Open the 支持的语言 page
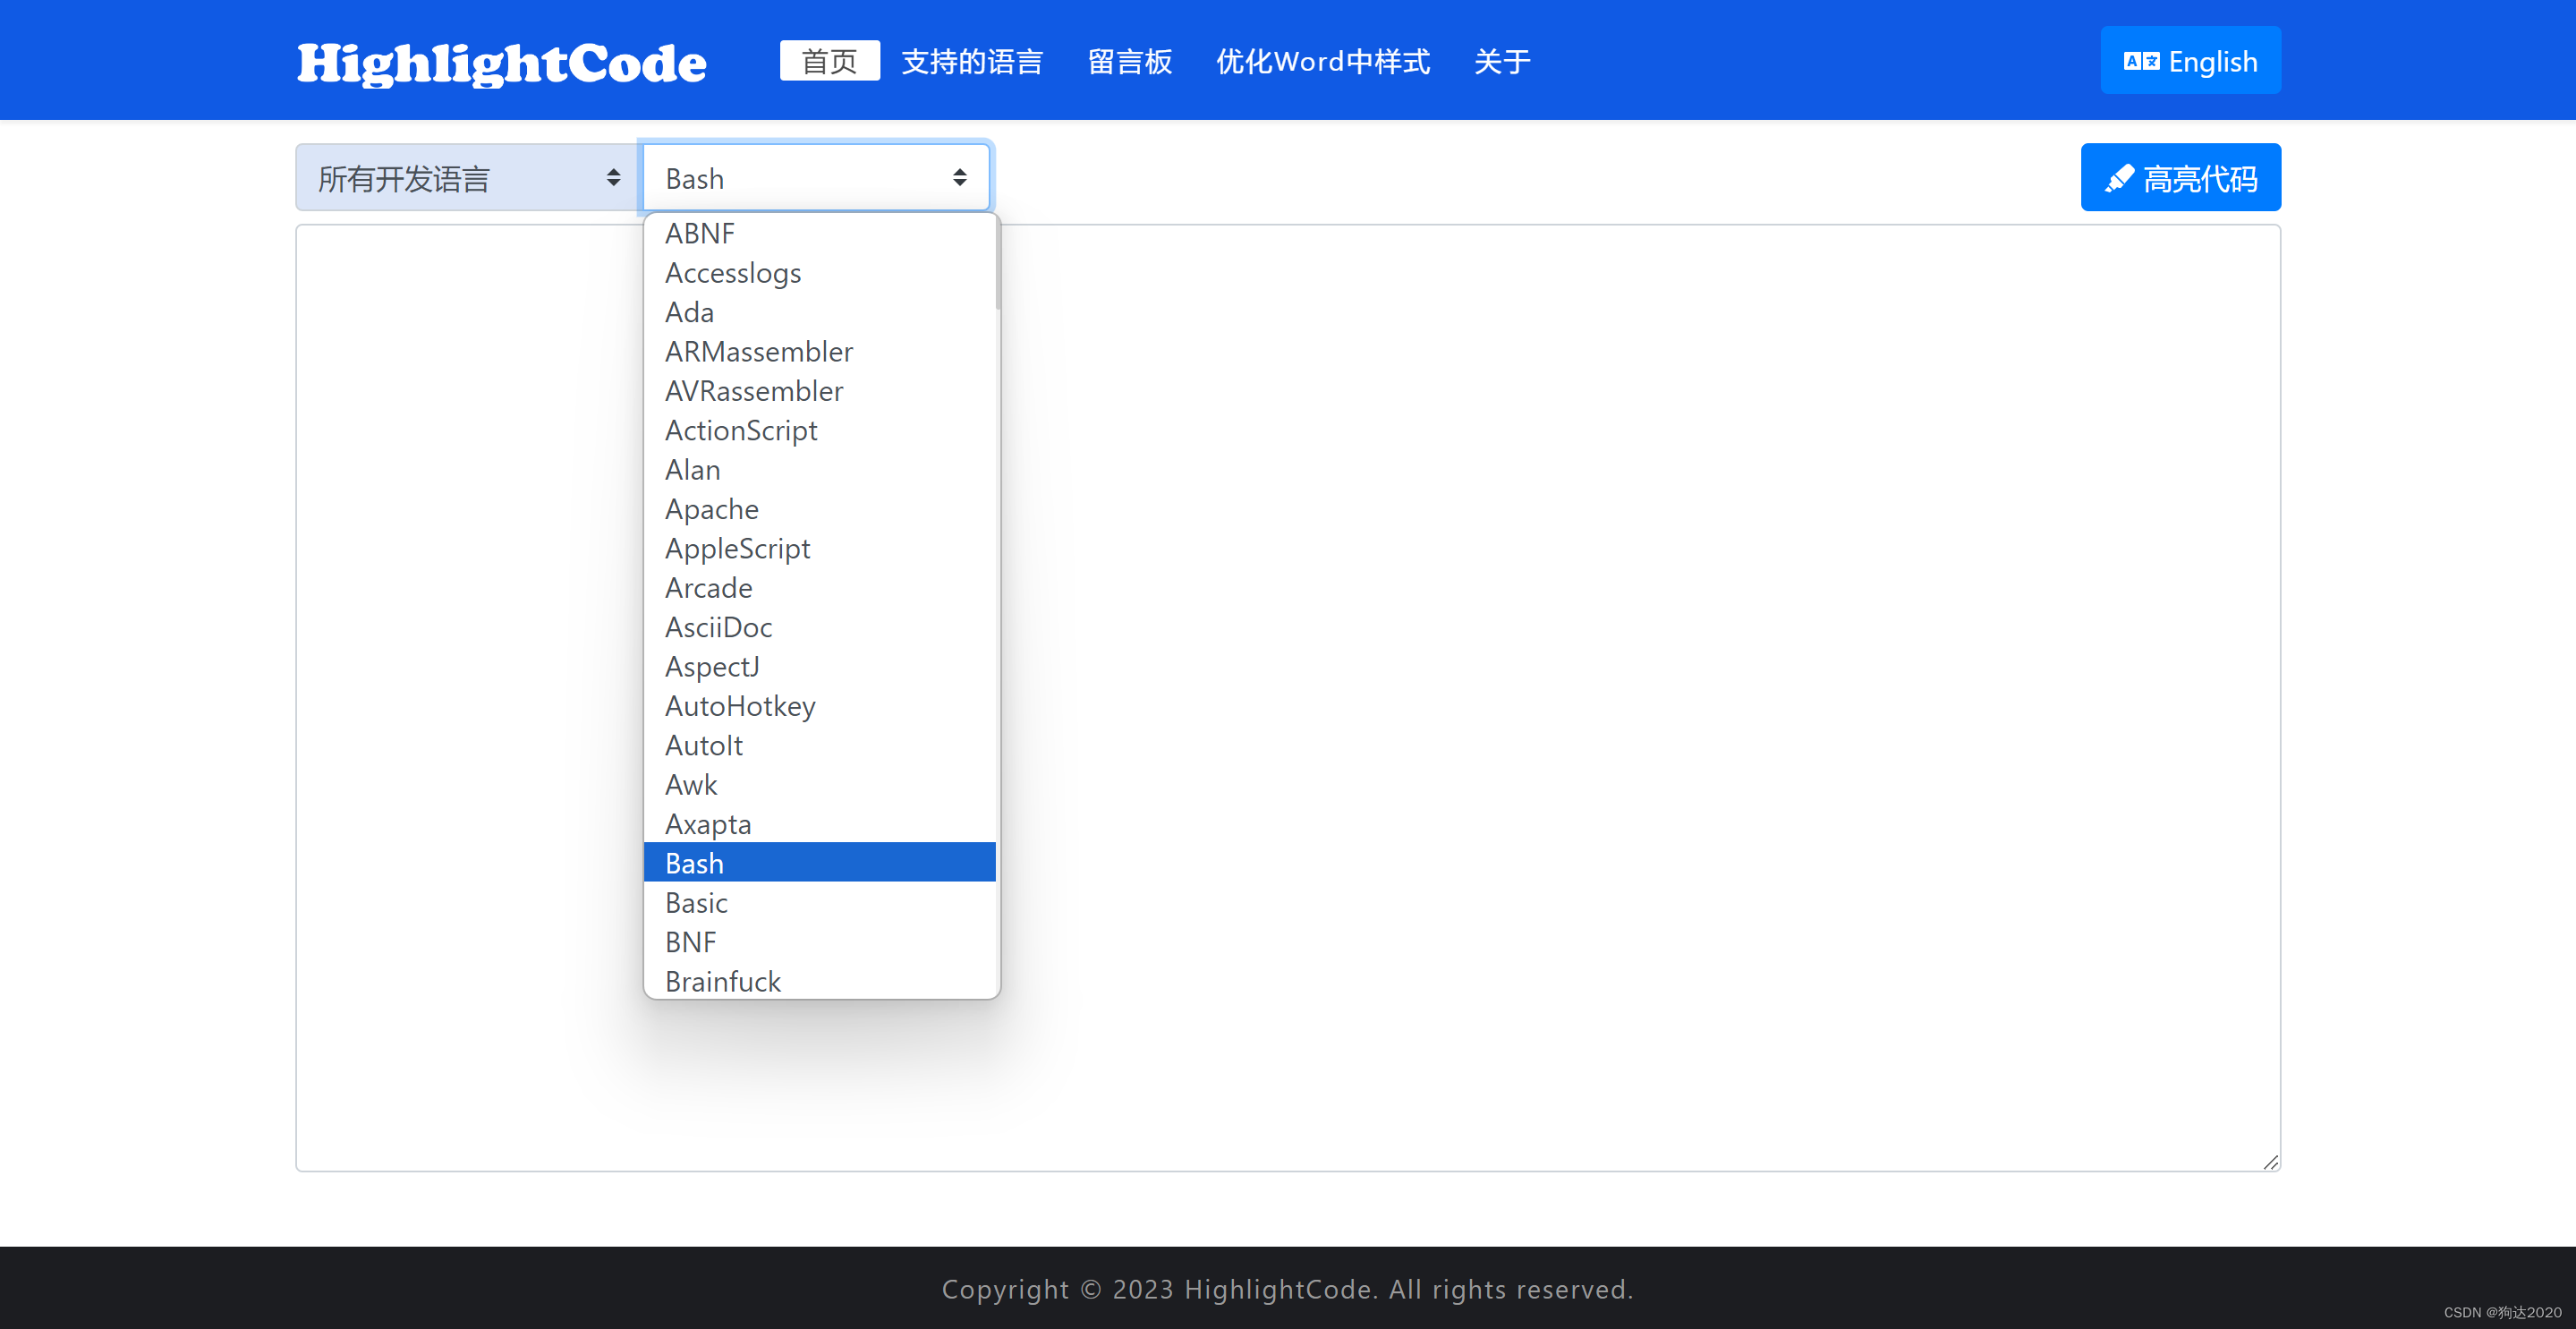 971,60
